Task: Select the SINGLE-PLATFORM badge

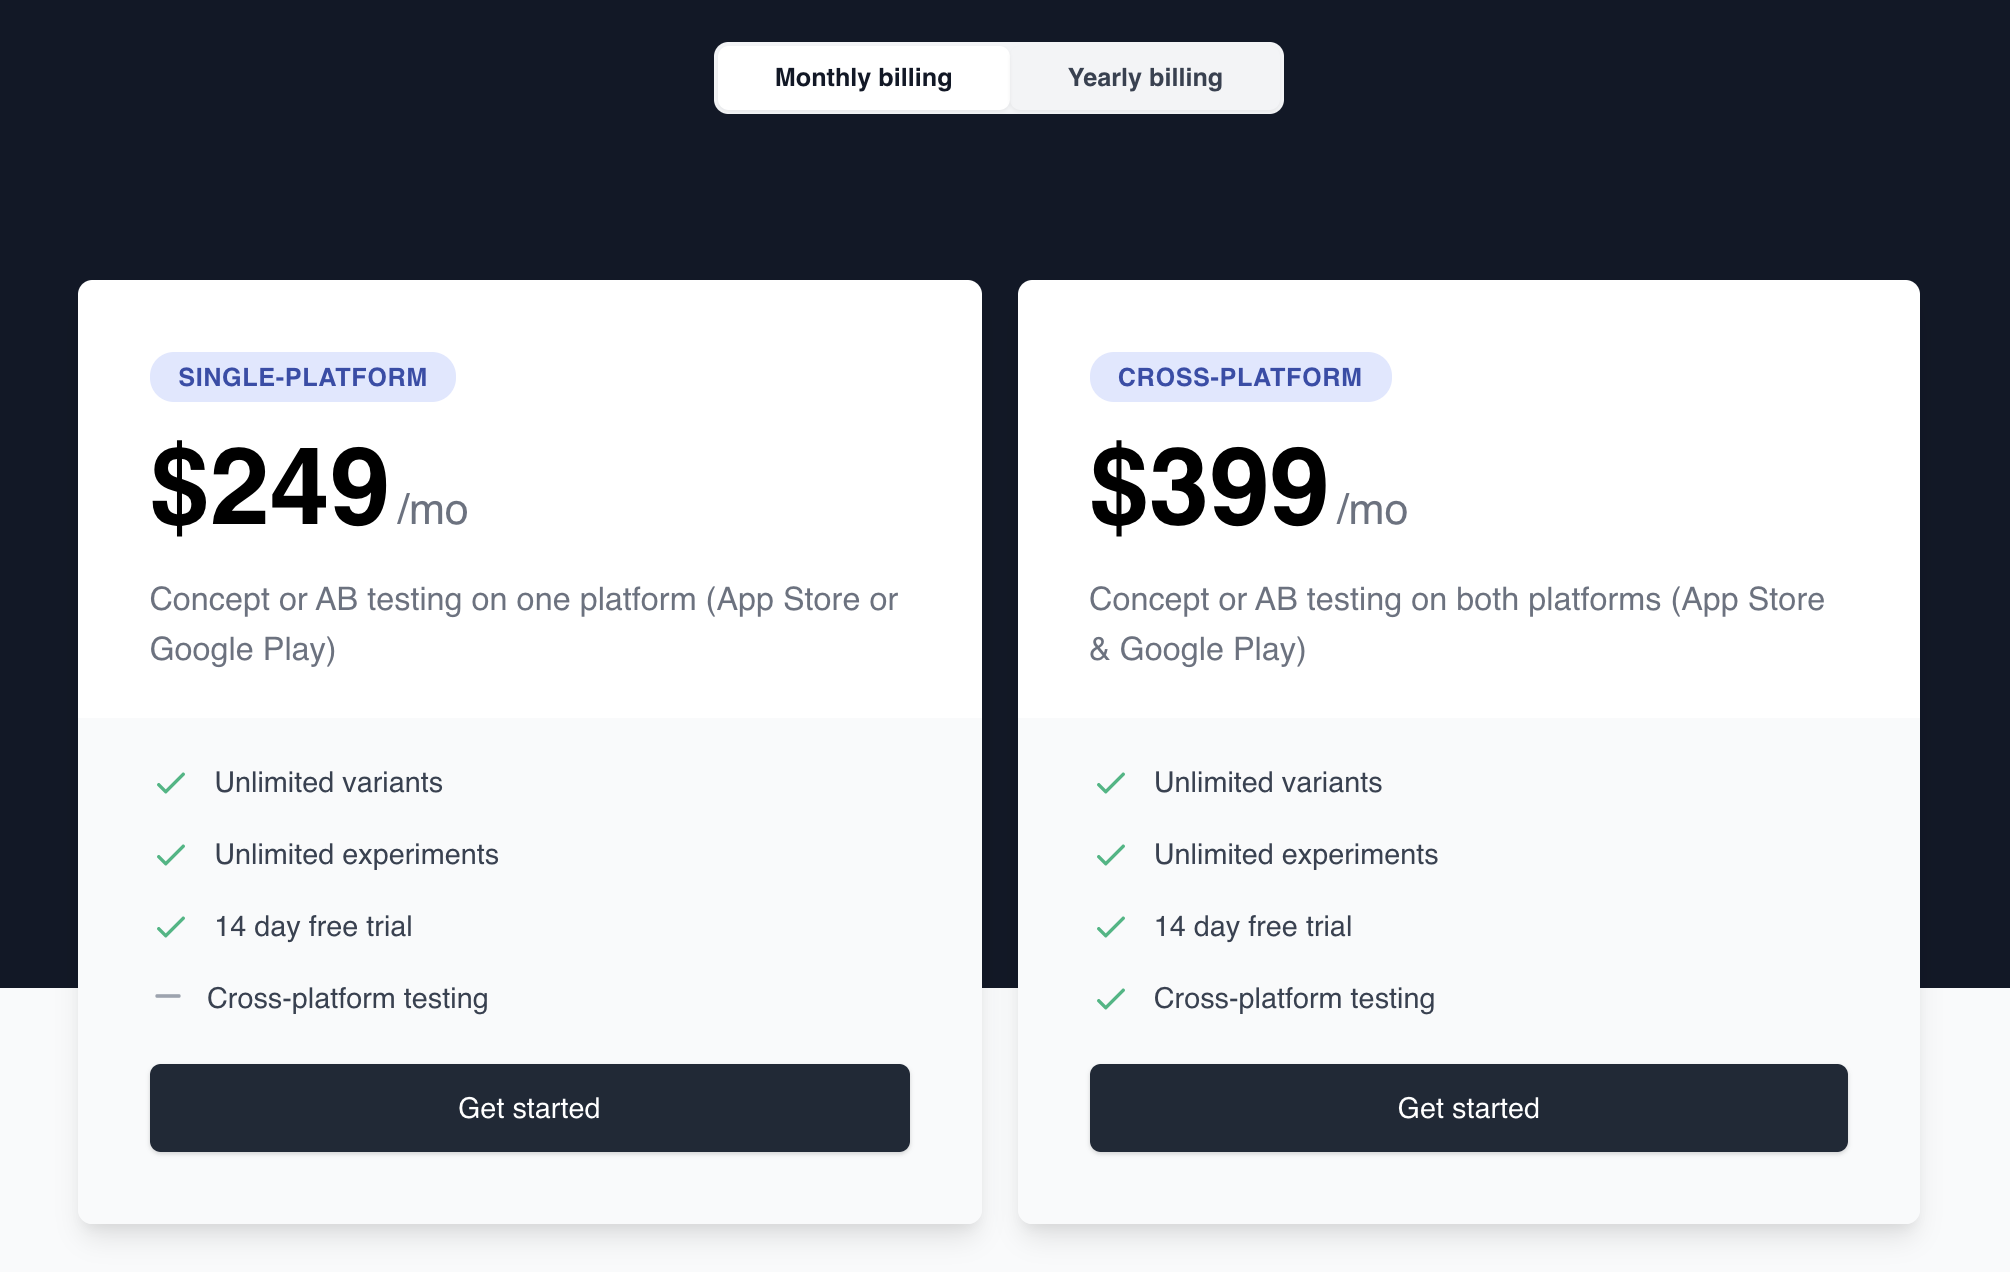Action: (x=303, y=377)
